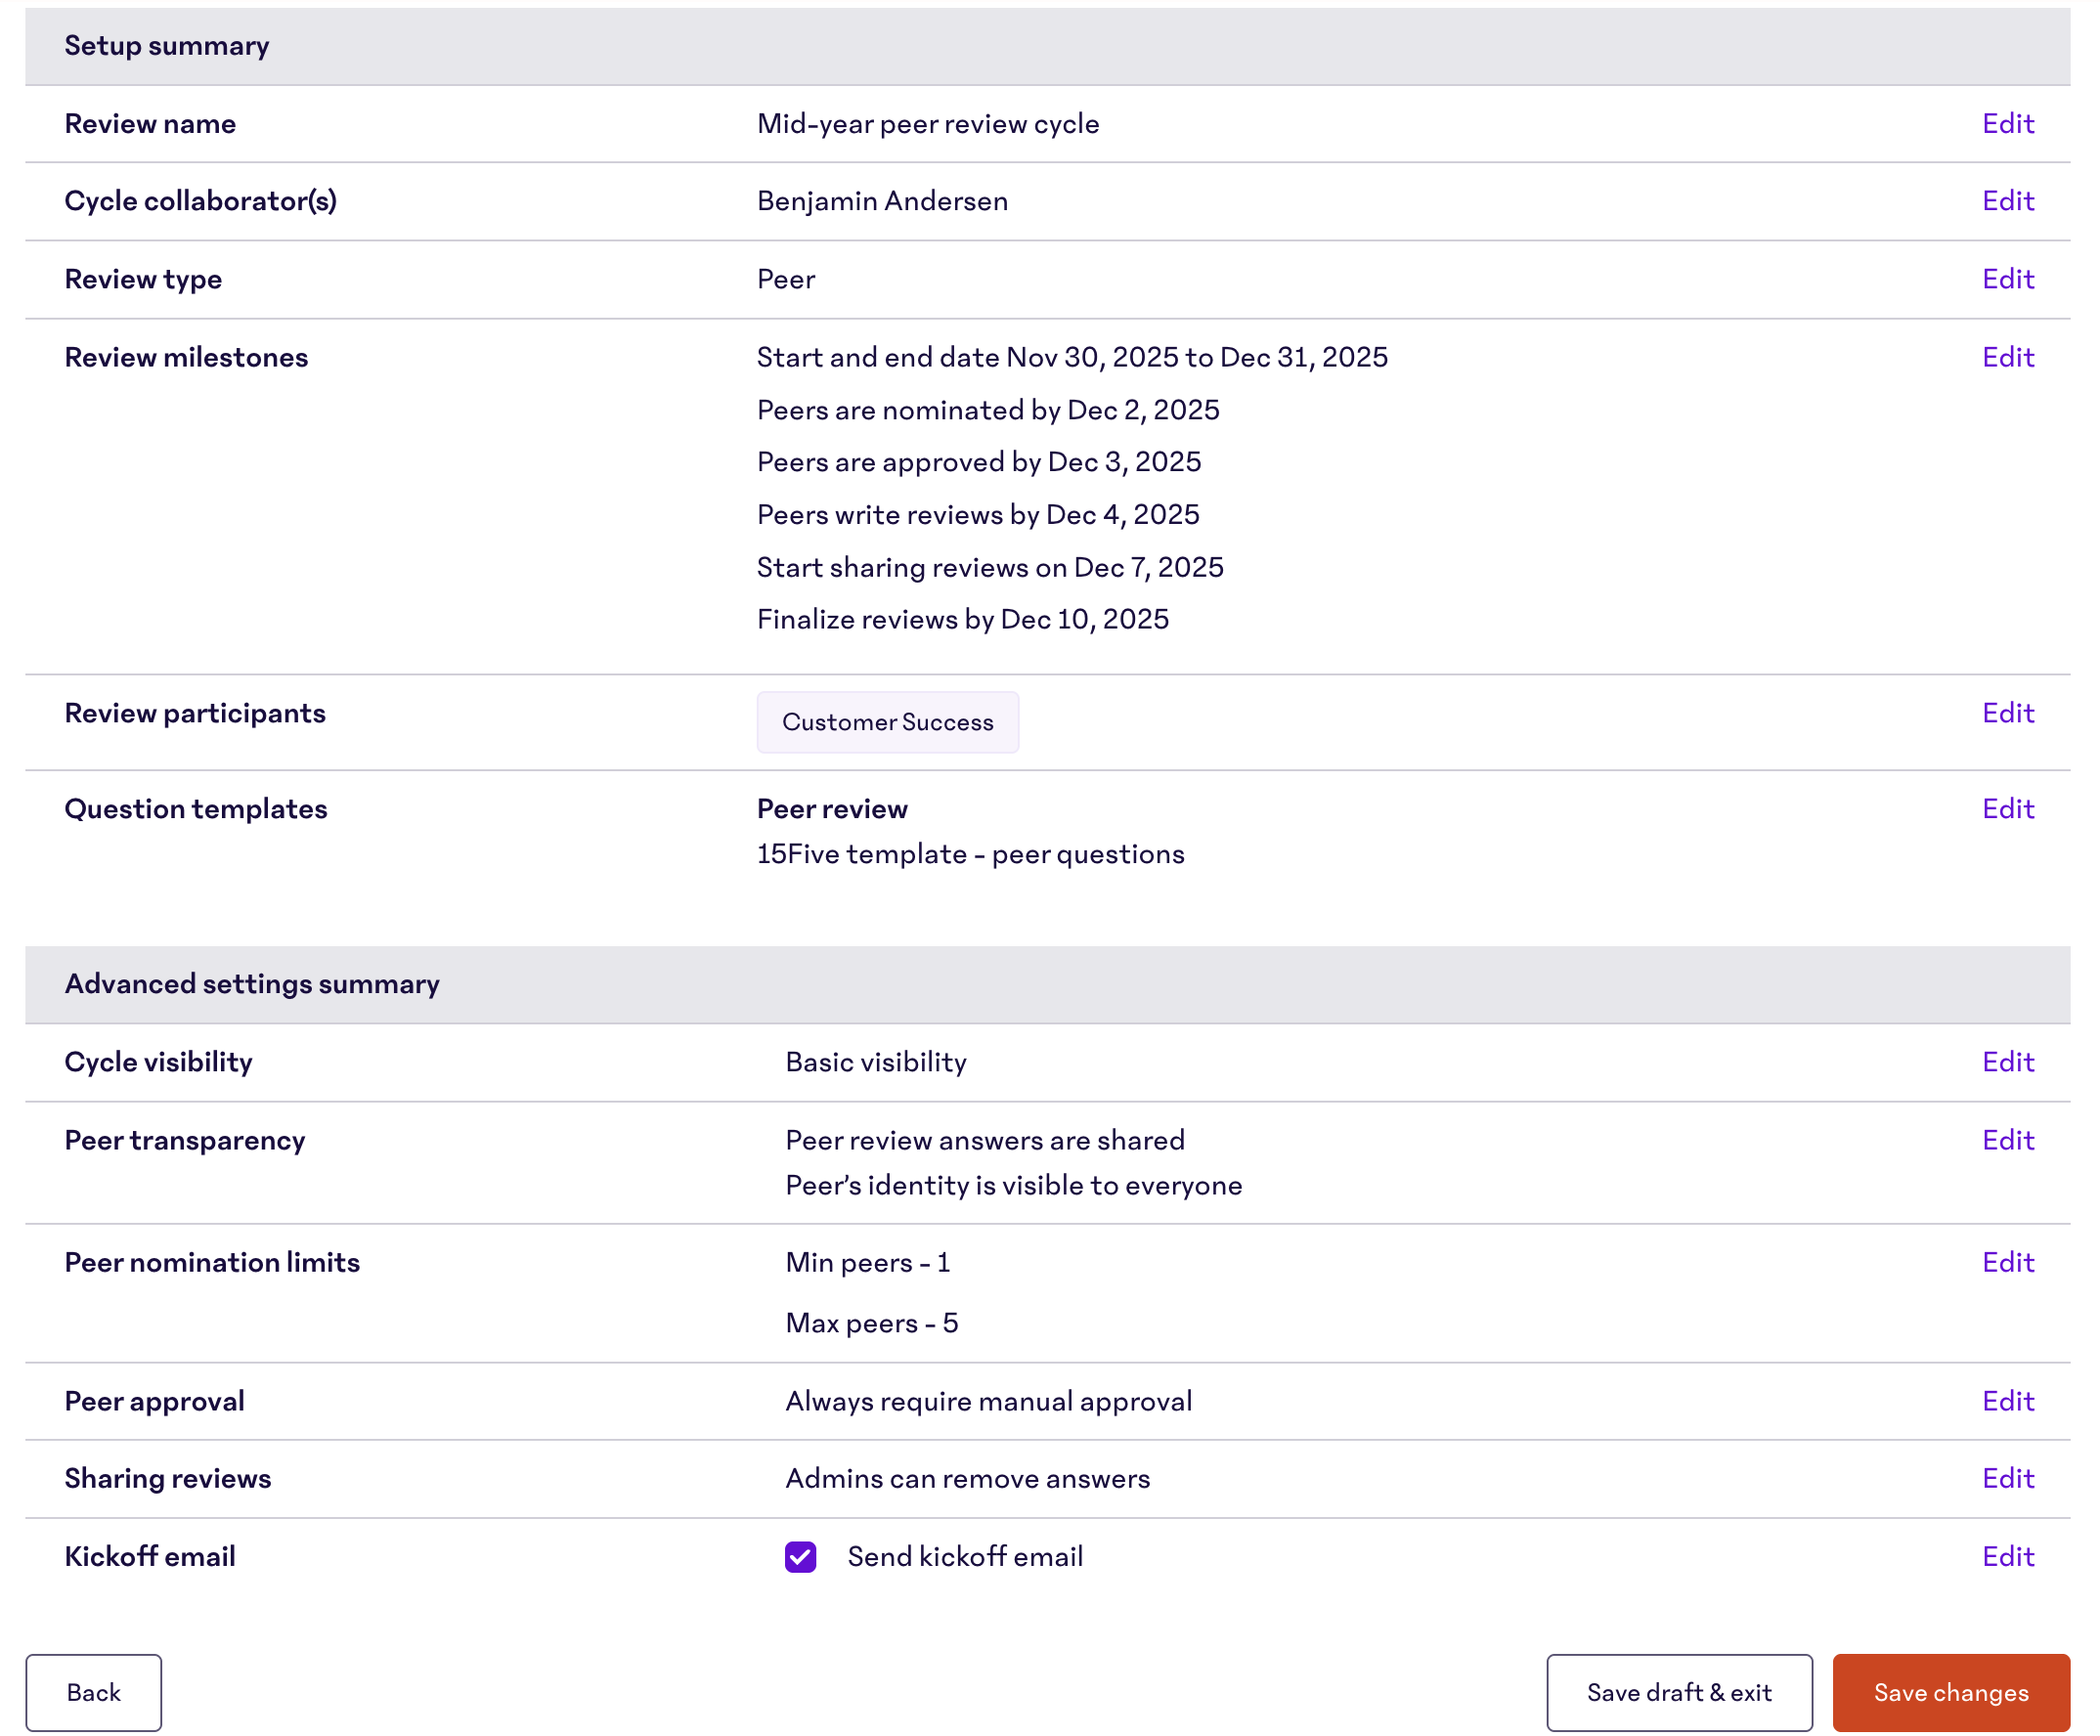Click Save draft & exit
This screenshot has height=1736, width=2100.
point(1678,1692)
